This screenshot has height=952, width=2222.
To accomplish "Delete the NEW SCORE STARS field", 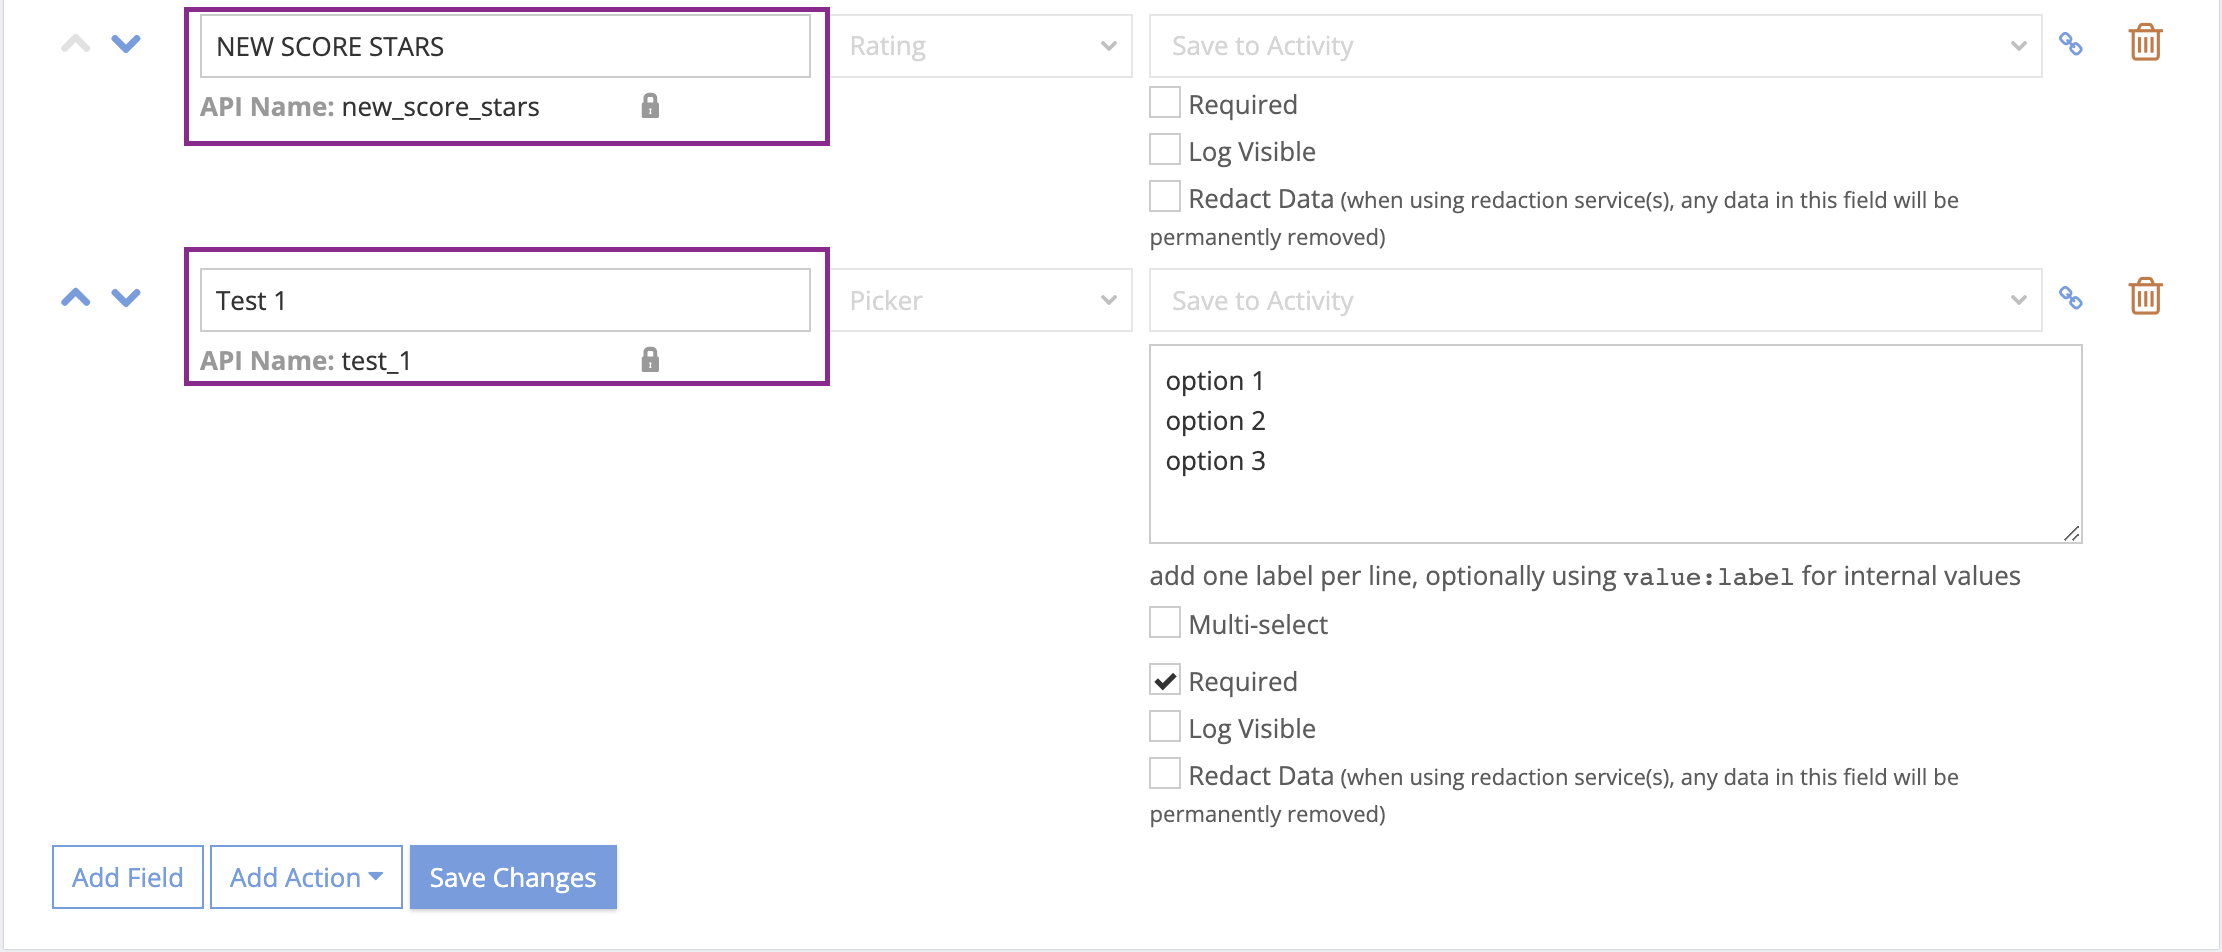I will click(2145, 43).
